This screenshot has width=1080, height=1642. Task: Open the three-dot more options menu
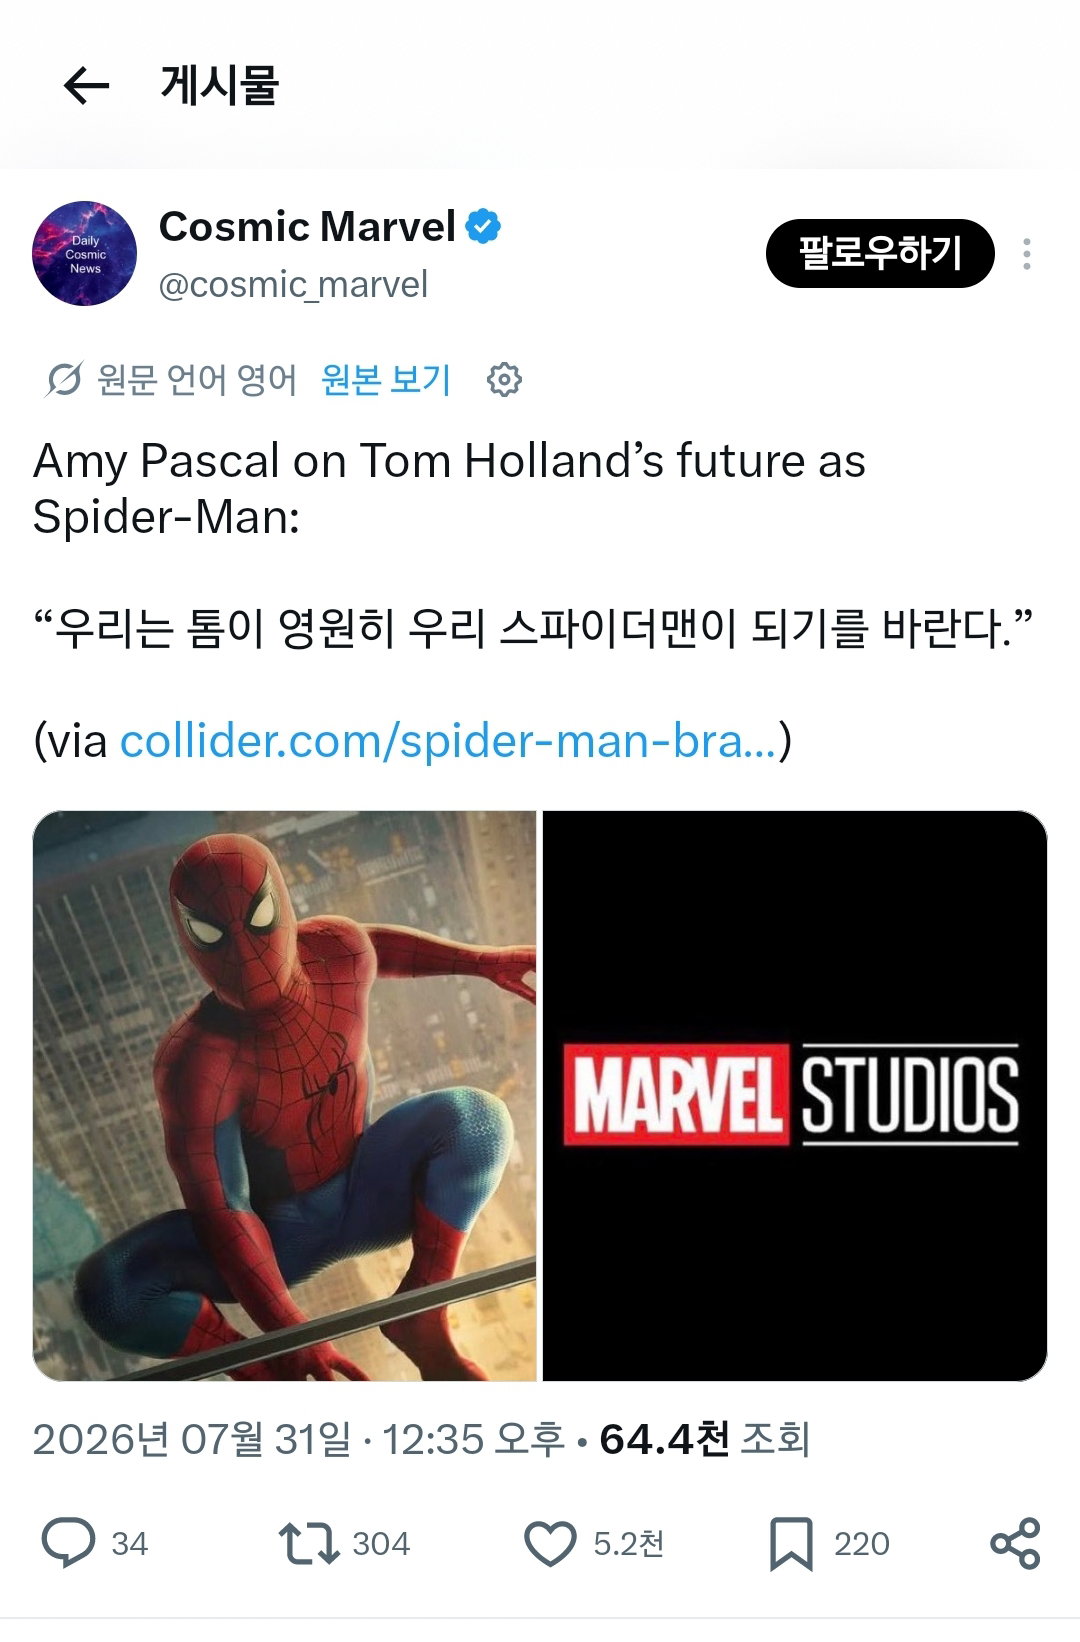pos(1026,254)
